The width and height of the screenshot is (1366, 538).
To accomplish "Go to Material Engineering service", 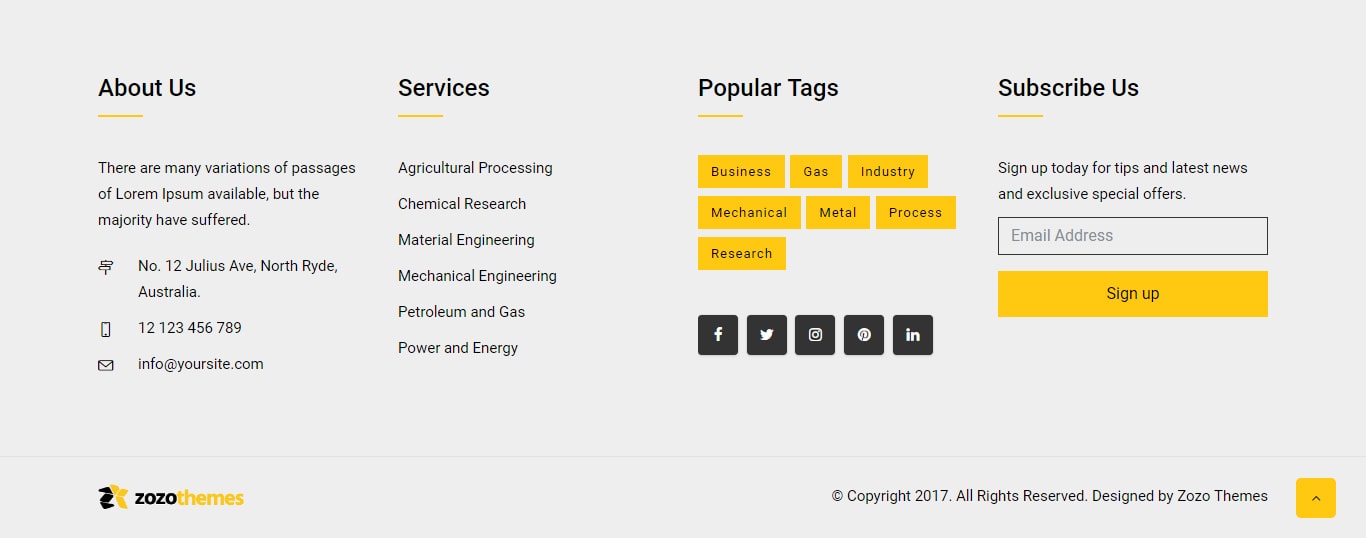I will click(x=466, y=240).
